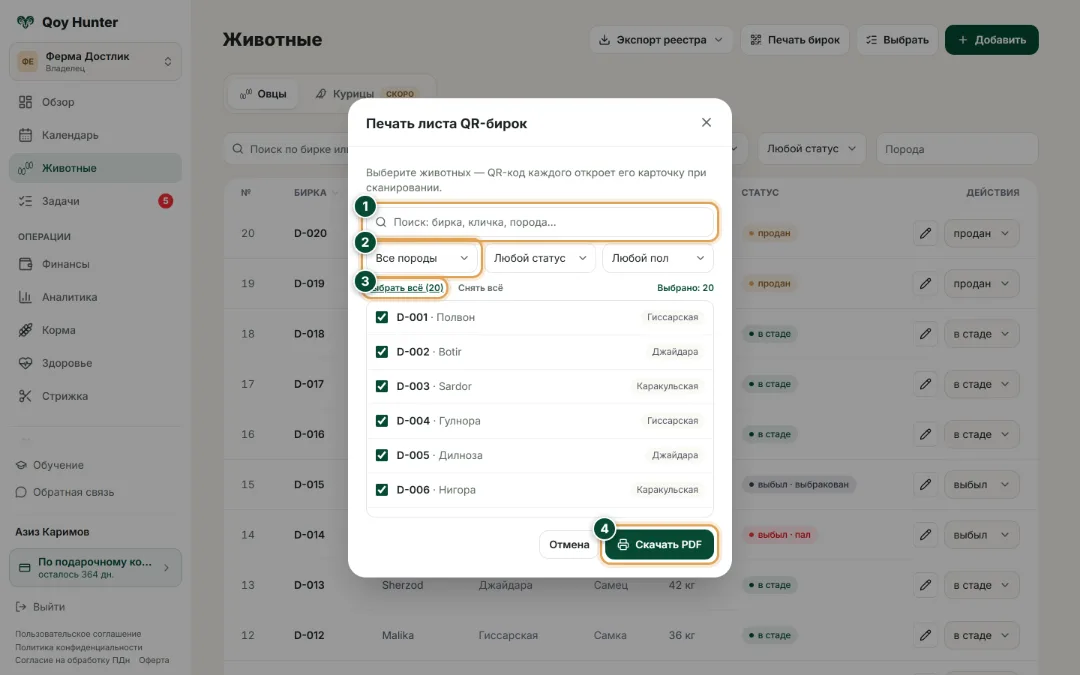Uncheck the D-002 Botir checkbox
The width and height of the screenshot is (1080, 675).
pyautogui.click(x=382, y=352)
